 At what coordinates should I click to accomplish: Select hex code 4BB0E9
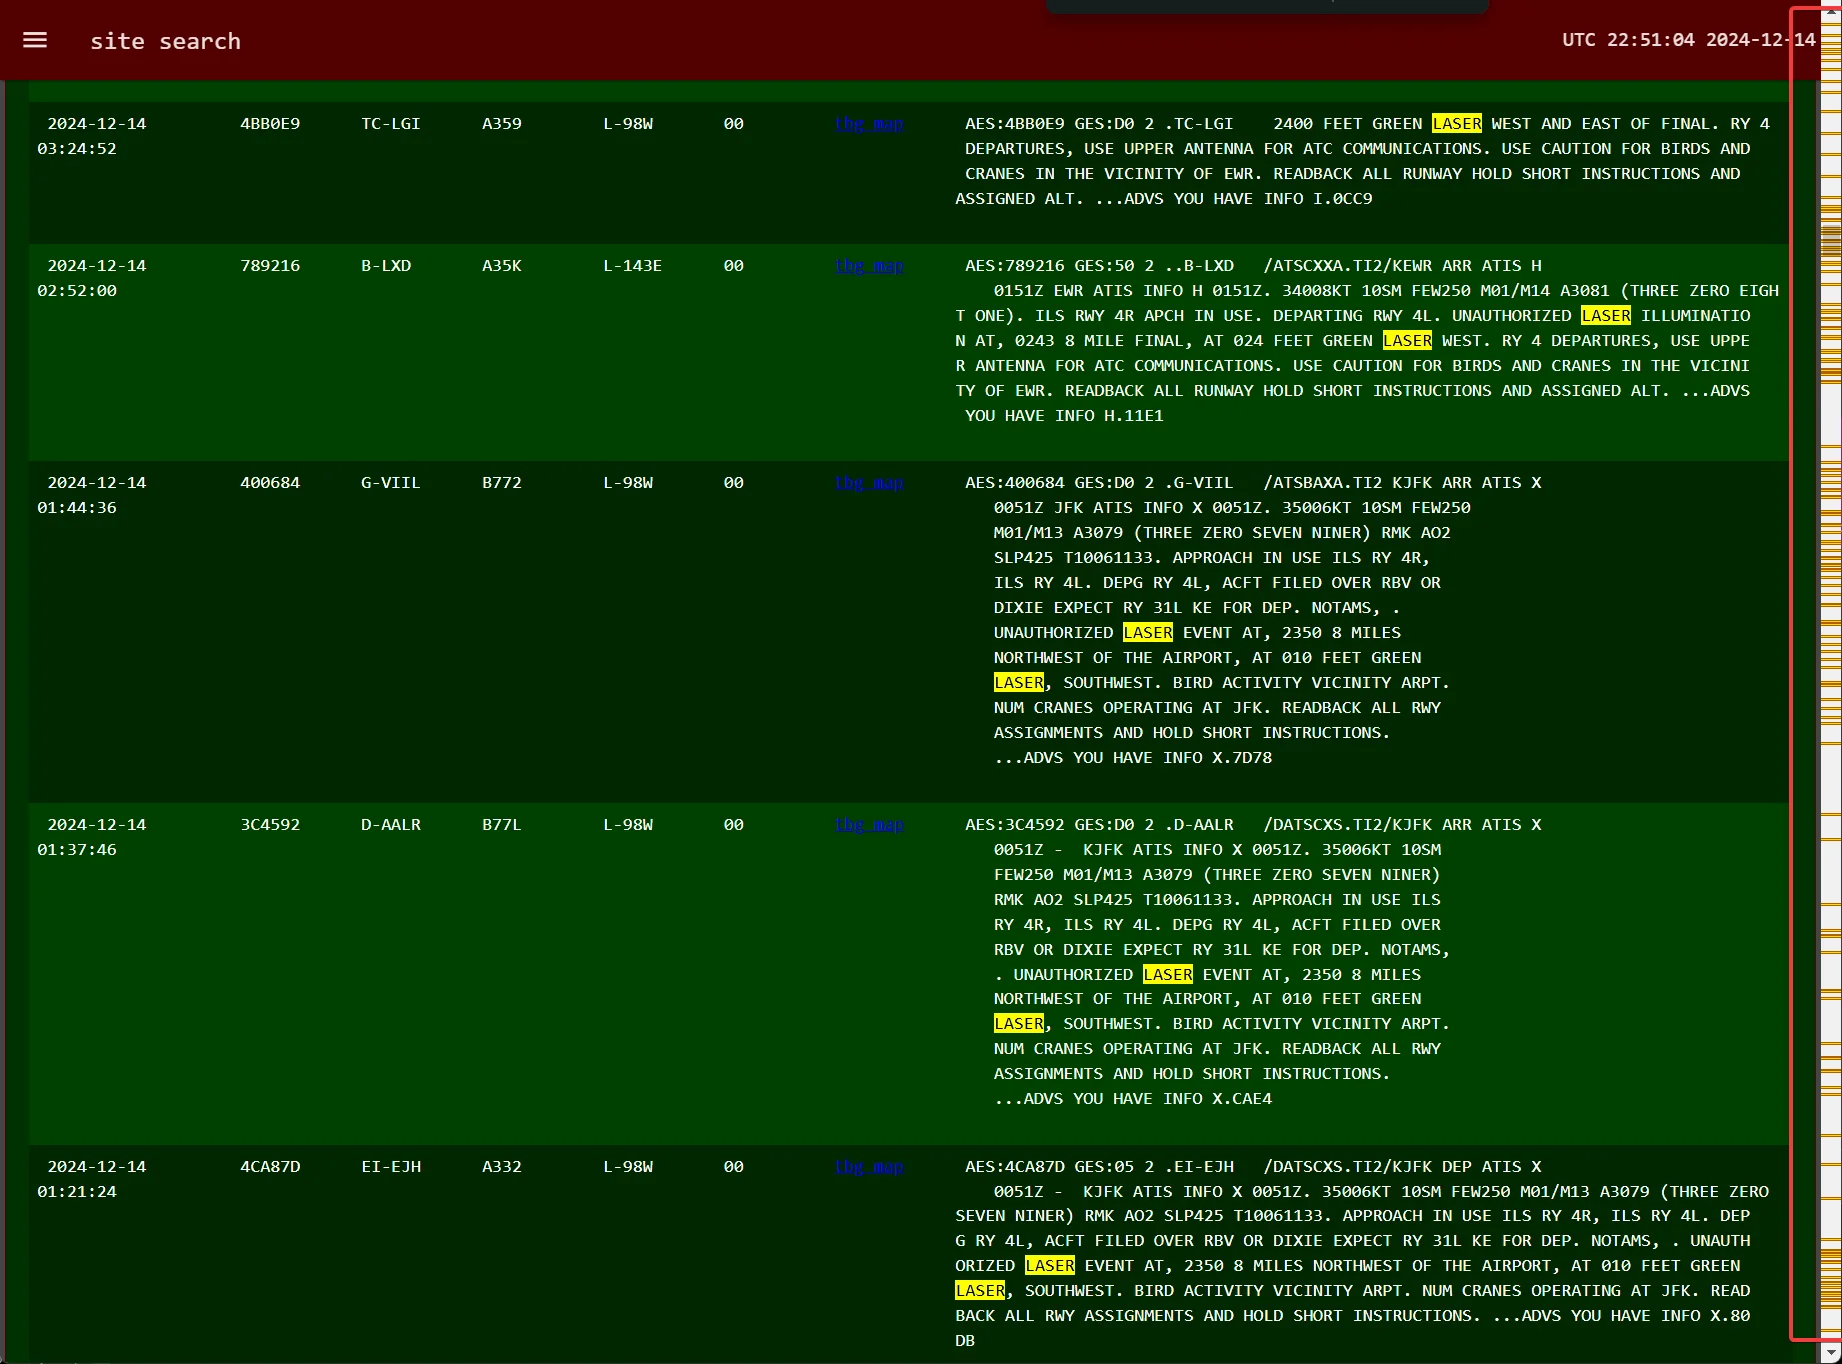(270, 124)
